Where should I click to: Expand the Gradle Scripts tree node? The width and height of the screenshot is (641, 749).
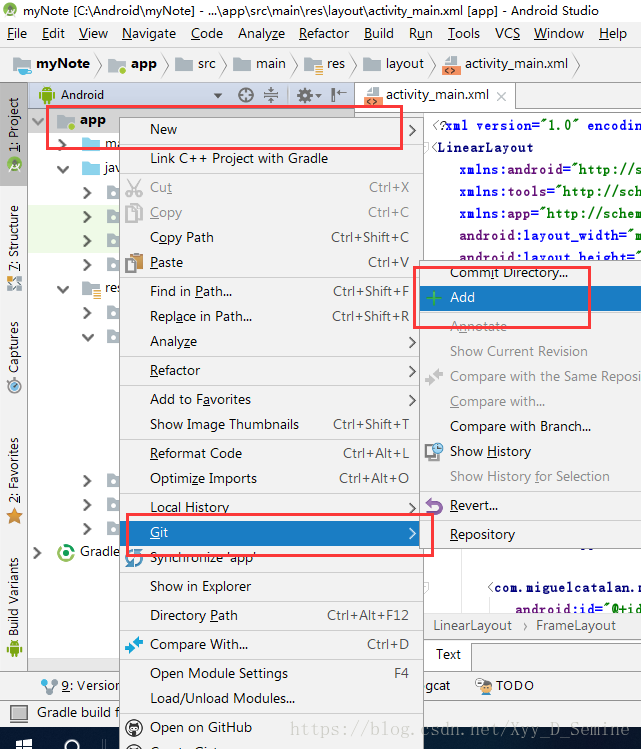(x=37, y=553)
